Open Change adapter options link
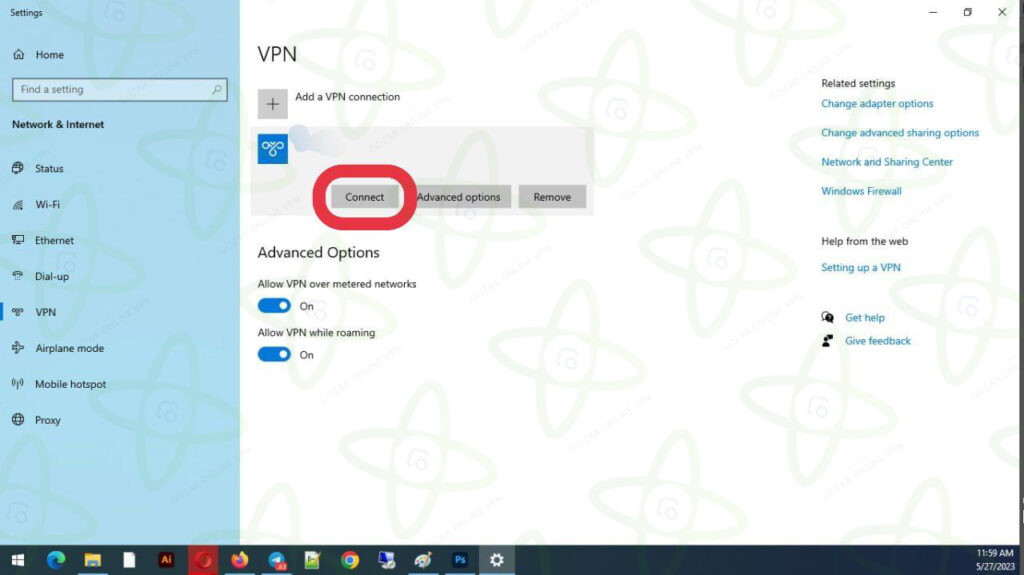The height and width of the screenshot is (575, 1024). coord(877,104)
